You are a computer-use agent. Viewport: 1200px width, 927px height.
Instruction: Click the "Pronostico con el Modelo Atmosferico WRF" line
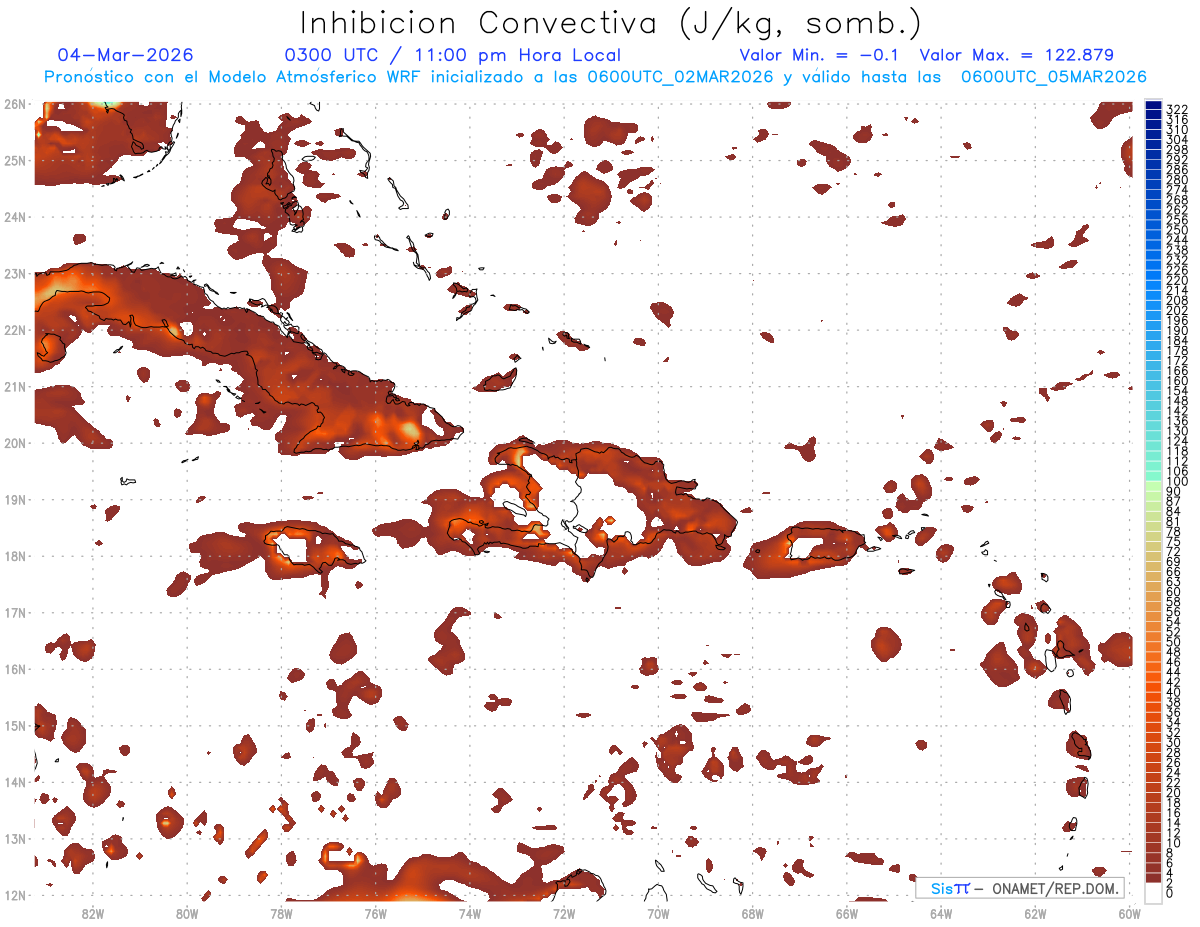click(x=595, y=76)
